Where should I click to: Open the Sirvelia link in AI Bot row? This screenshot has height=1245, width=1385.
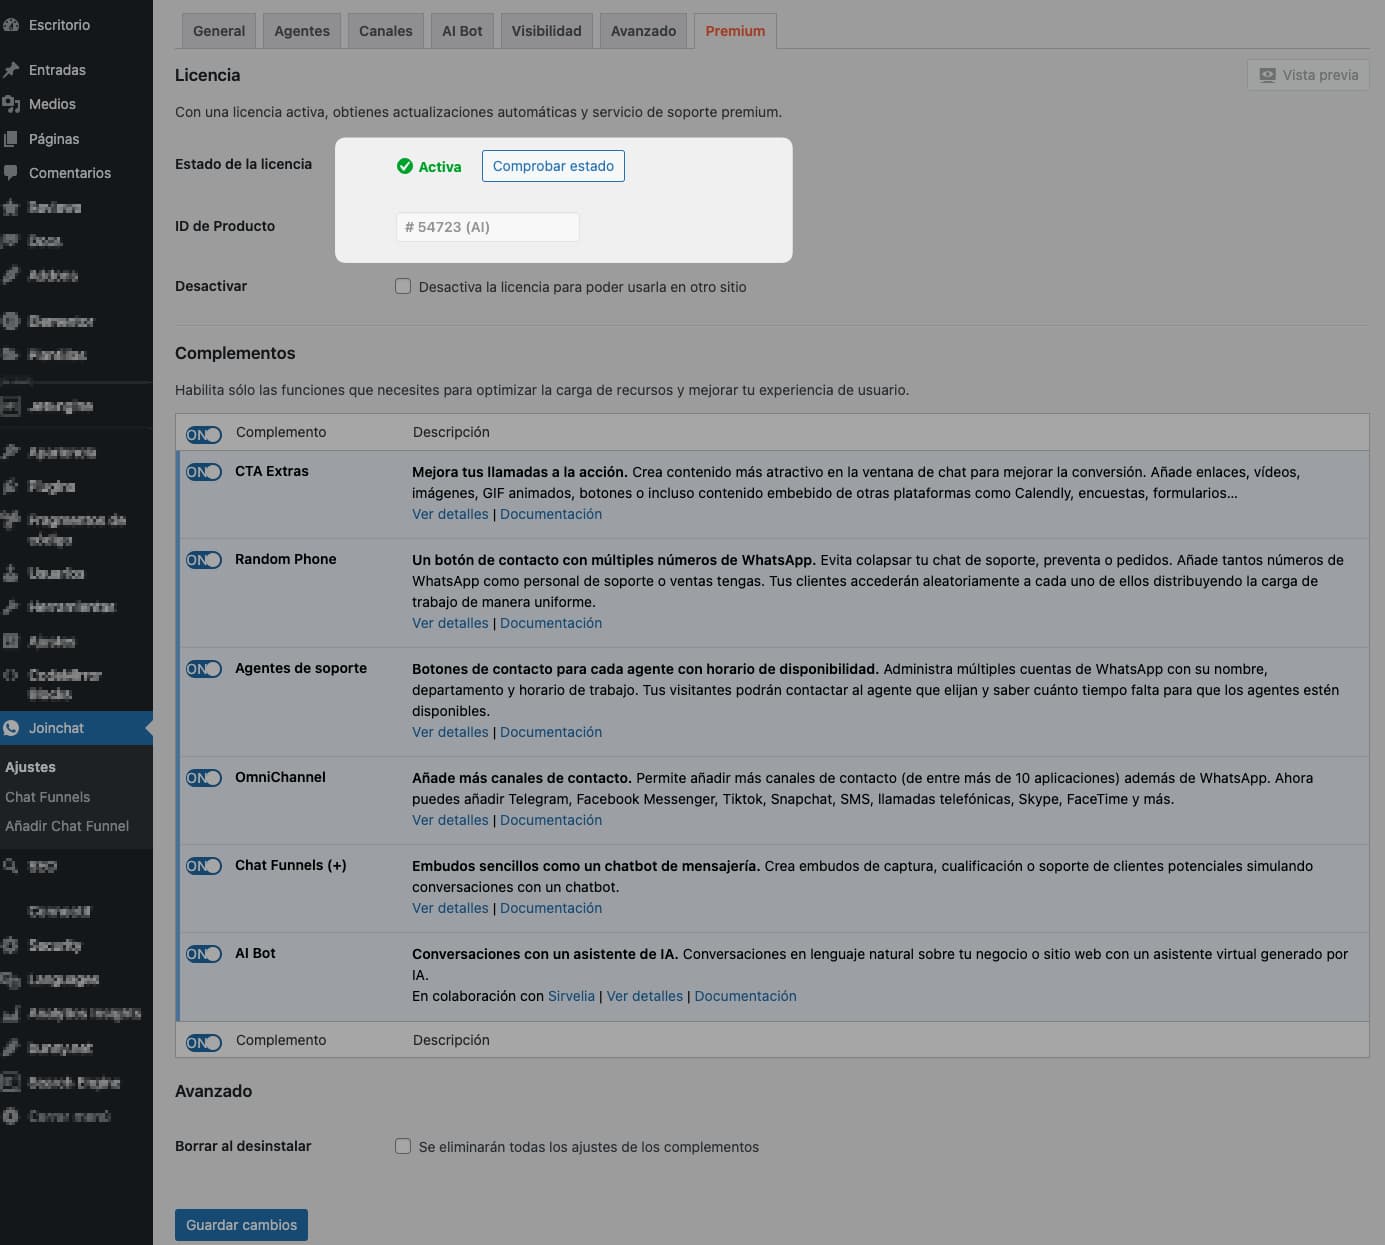(571, 996)
